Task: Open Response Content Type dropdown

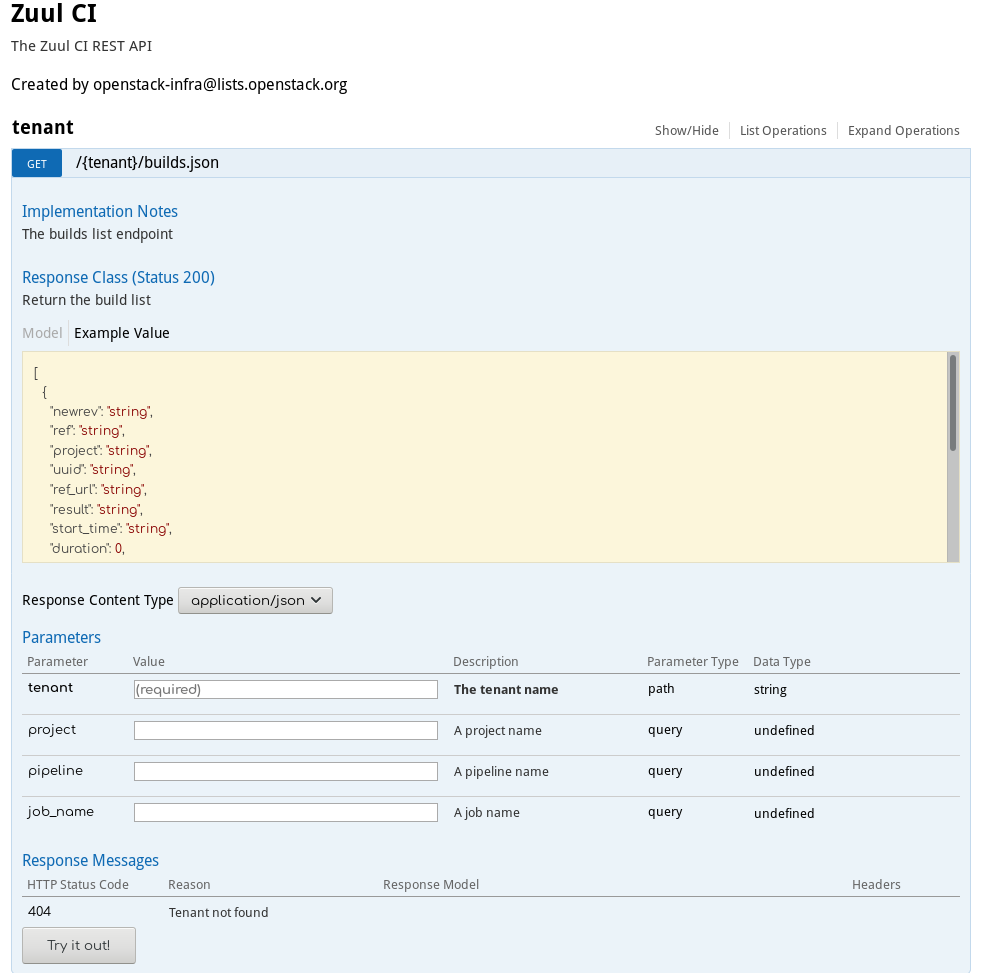Action: [256, 600]
